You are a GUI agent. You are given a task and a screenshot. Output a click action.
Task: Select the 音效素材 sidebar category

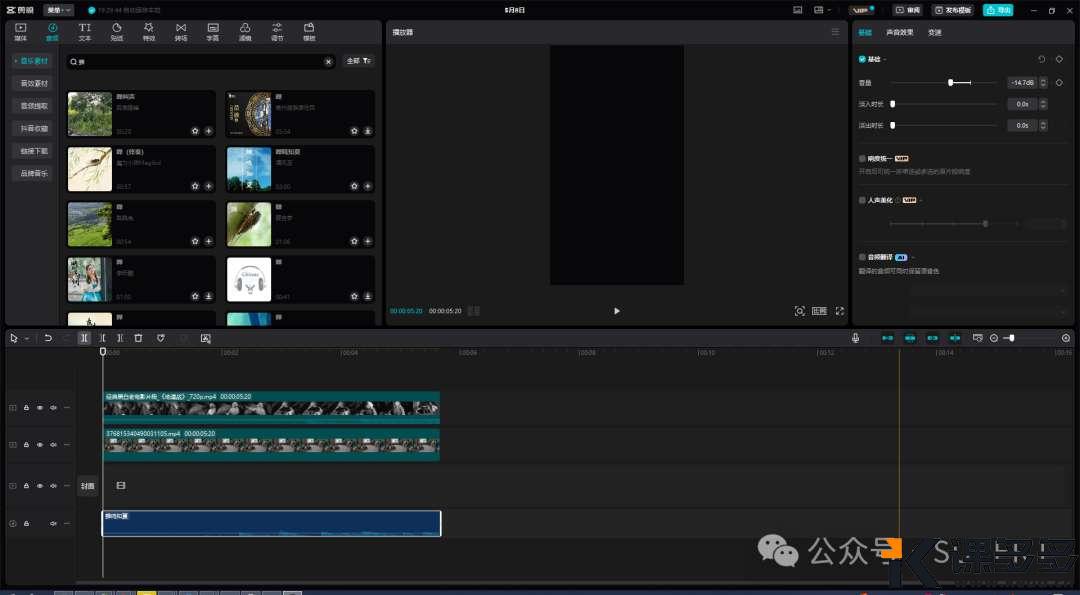[35, 83]
